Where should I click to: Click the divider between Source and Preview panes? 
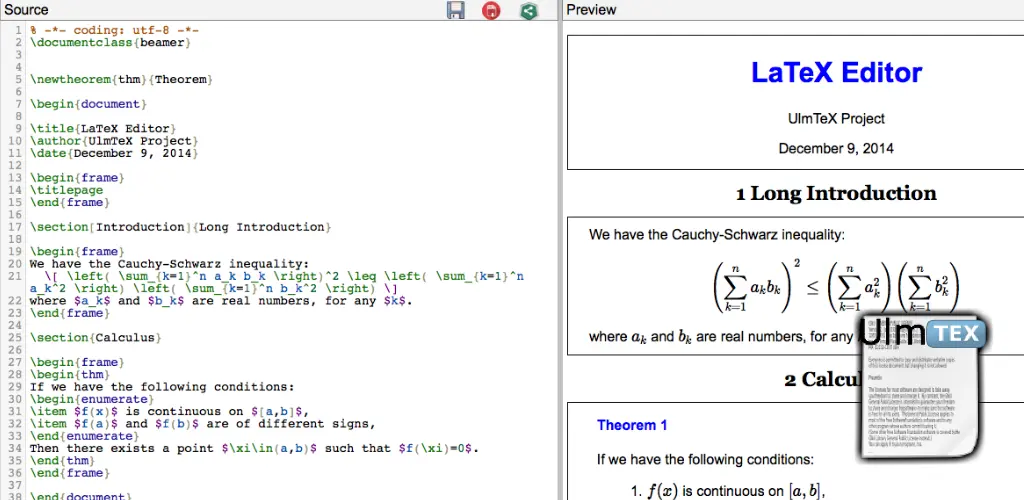click(x=560, y=250)
